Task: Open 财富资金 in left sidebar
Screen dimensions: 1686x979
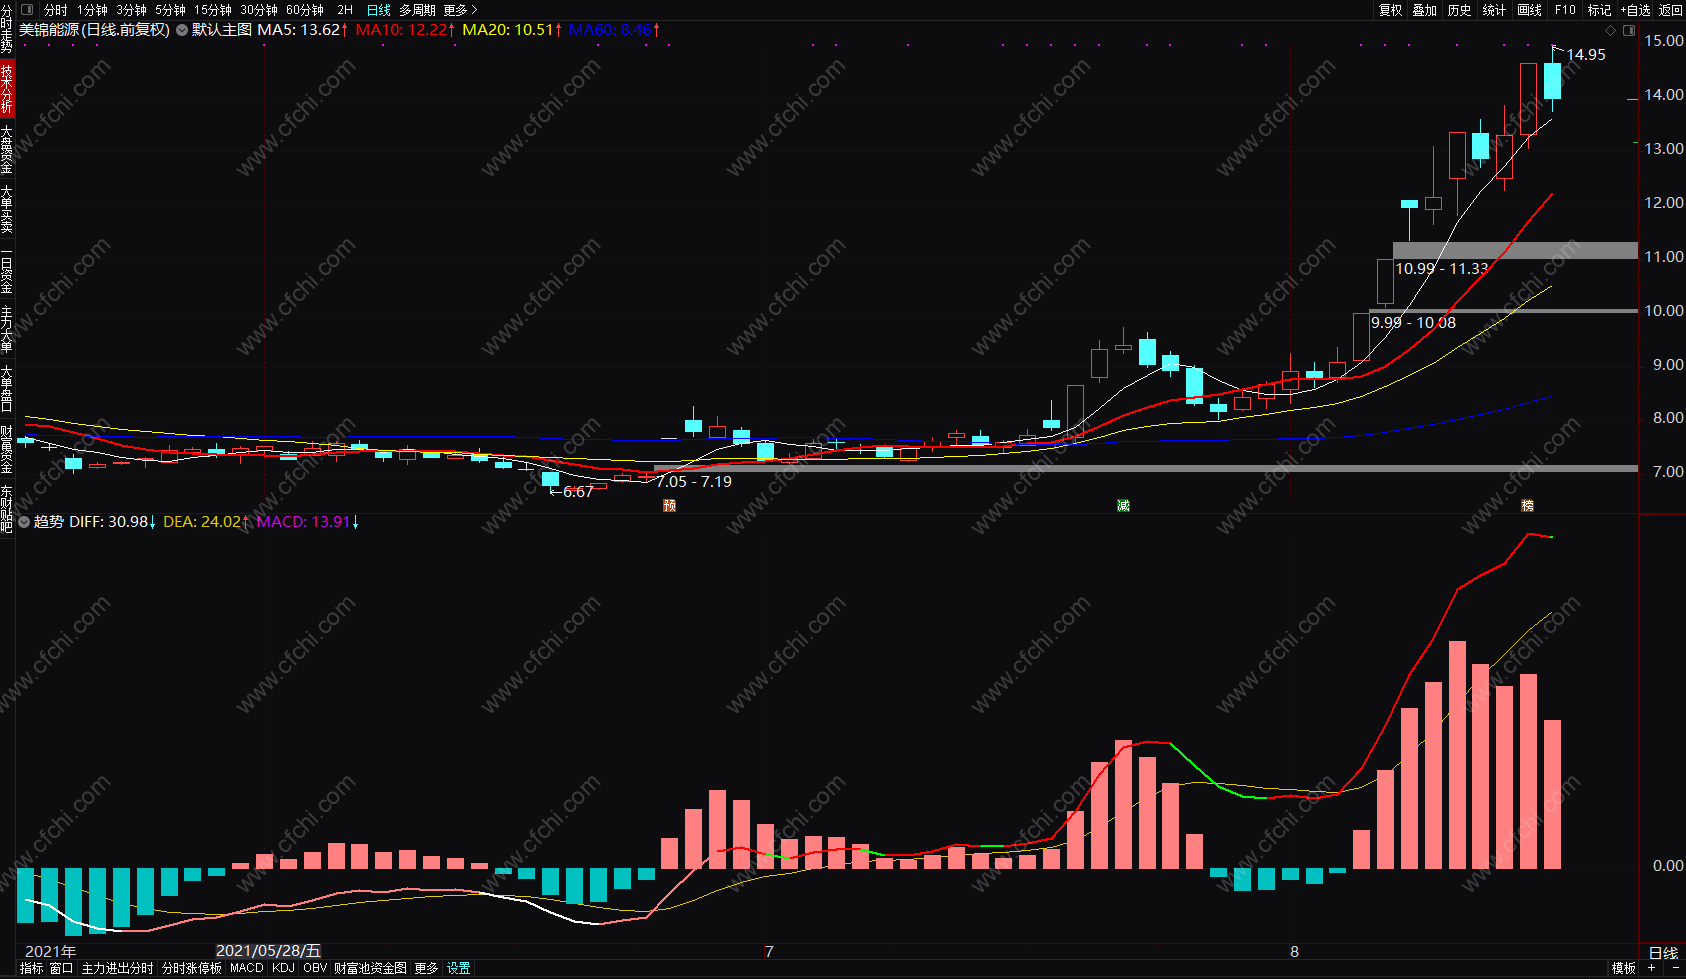Action: (x=7, y=449)
